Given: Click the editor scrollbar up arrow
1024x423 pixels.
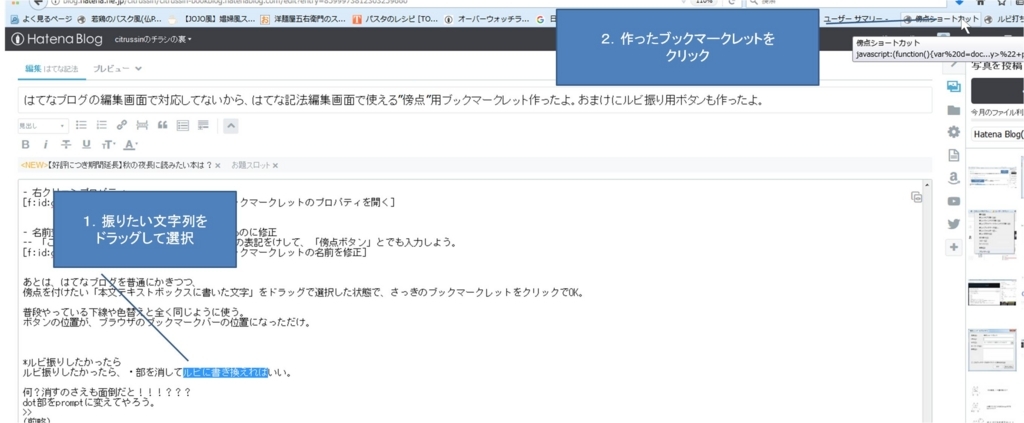Looking at the screenshot, I should point(927,187).
